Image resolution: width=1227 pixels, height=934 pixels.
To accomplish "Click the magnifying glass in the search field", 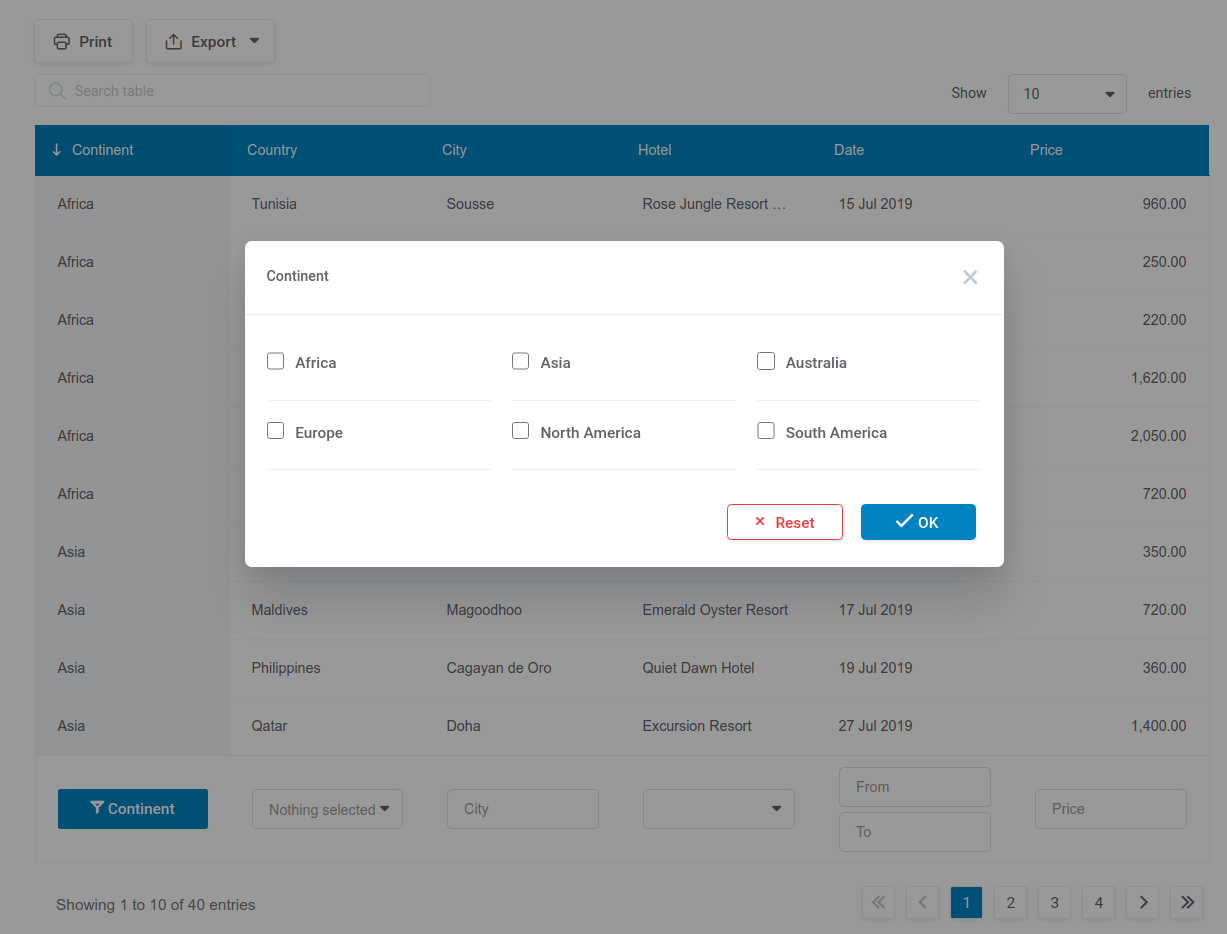I will click(x=57, y=90).
